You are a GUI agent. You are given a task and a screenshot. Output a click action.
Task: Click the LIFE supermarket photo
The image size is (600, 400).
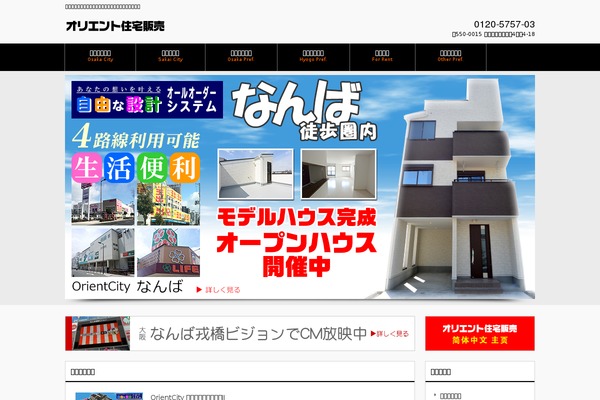pyautogui.click(x=168, y=253)
